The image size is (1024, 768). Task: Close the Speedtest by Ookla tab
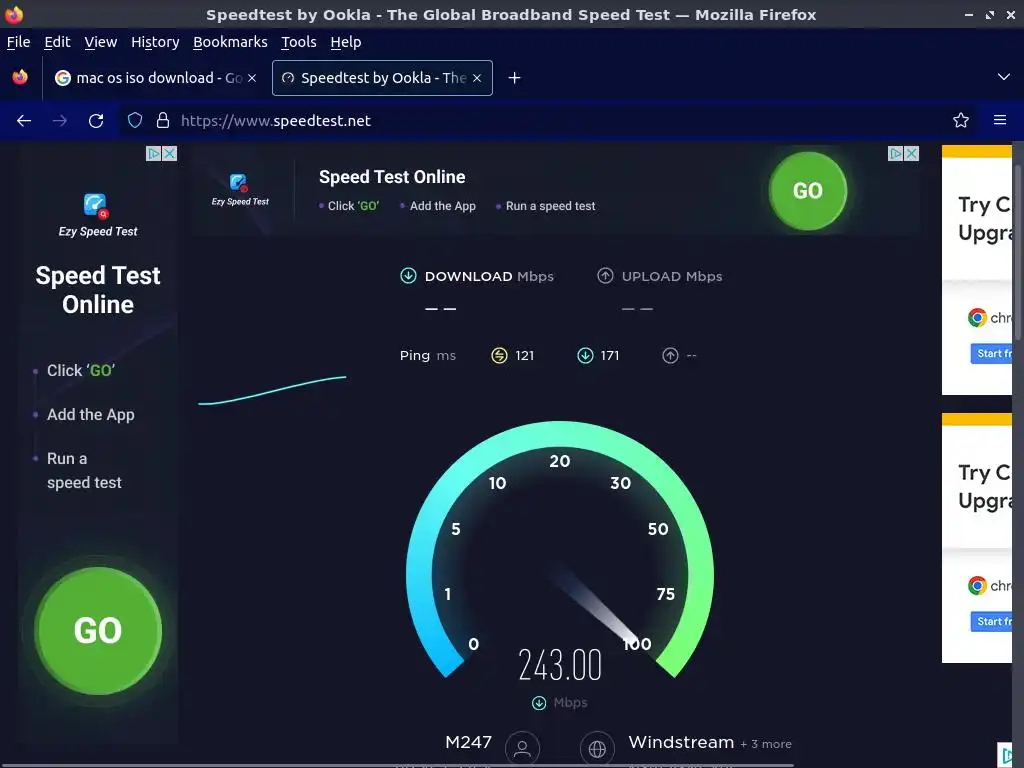(477, 78)
